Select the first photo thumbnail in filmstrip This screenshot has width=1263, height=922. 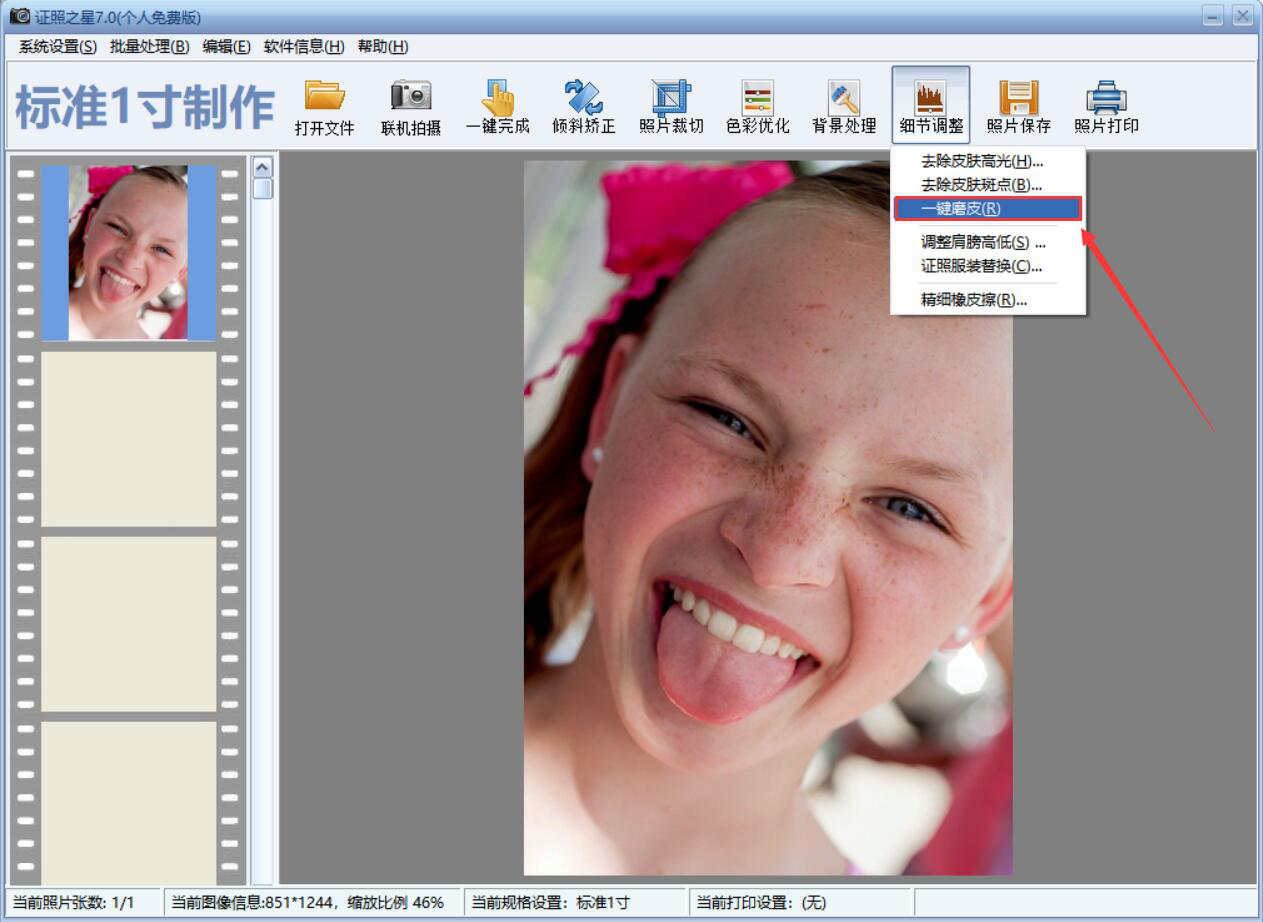pyautogui.click(x=128, y=253)
